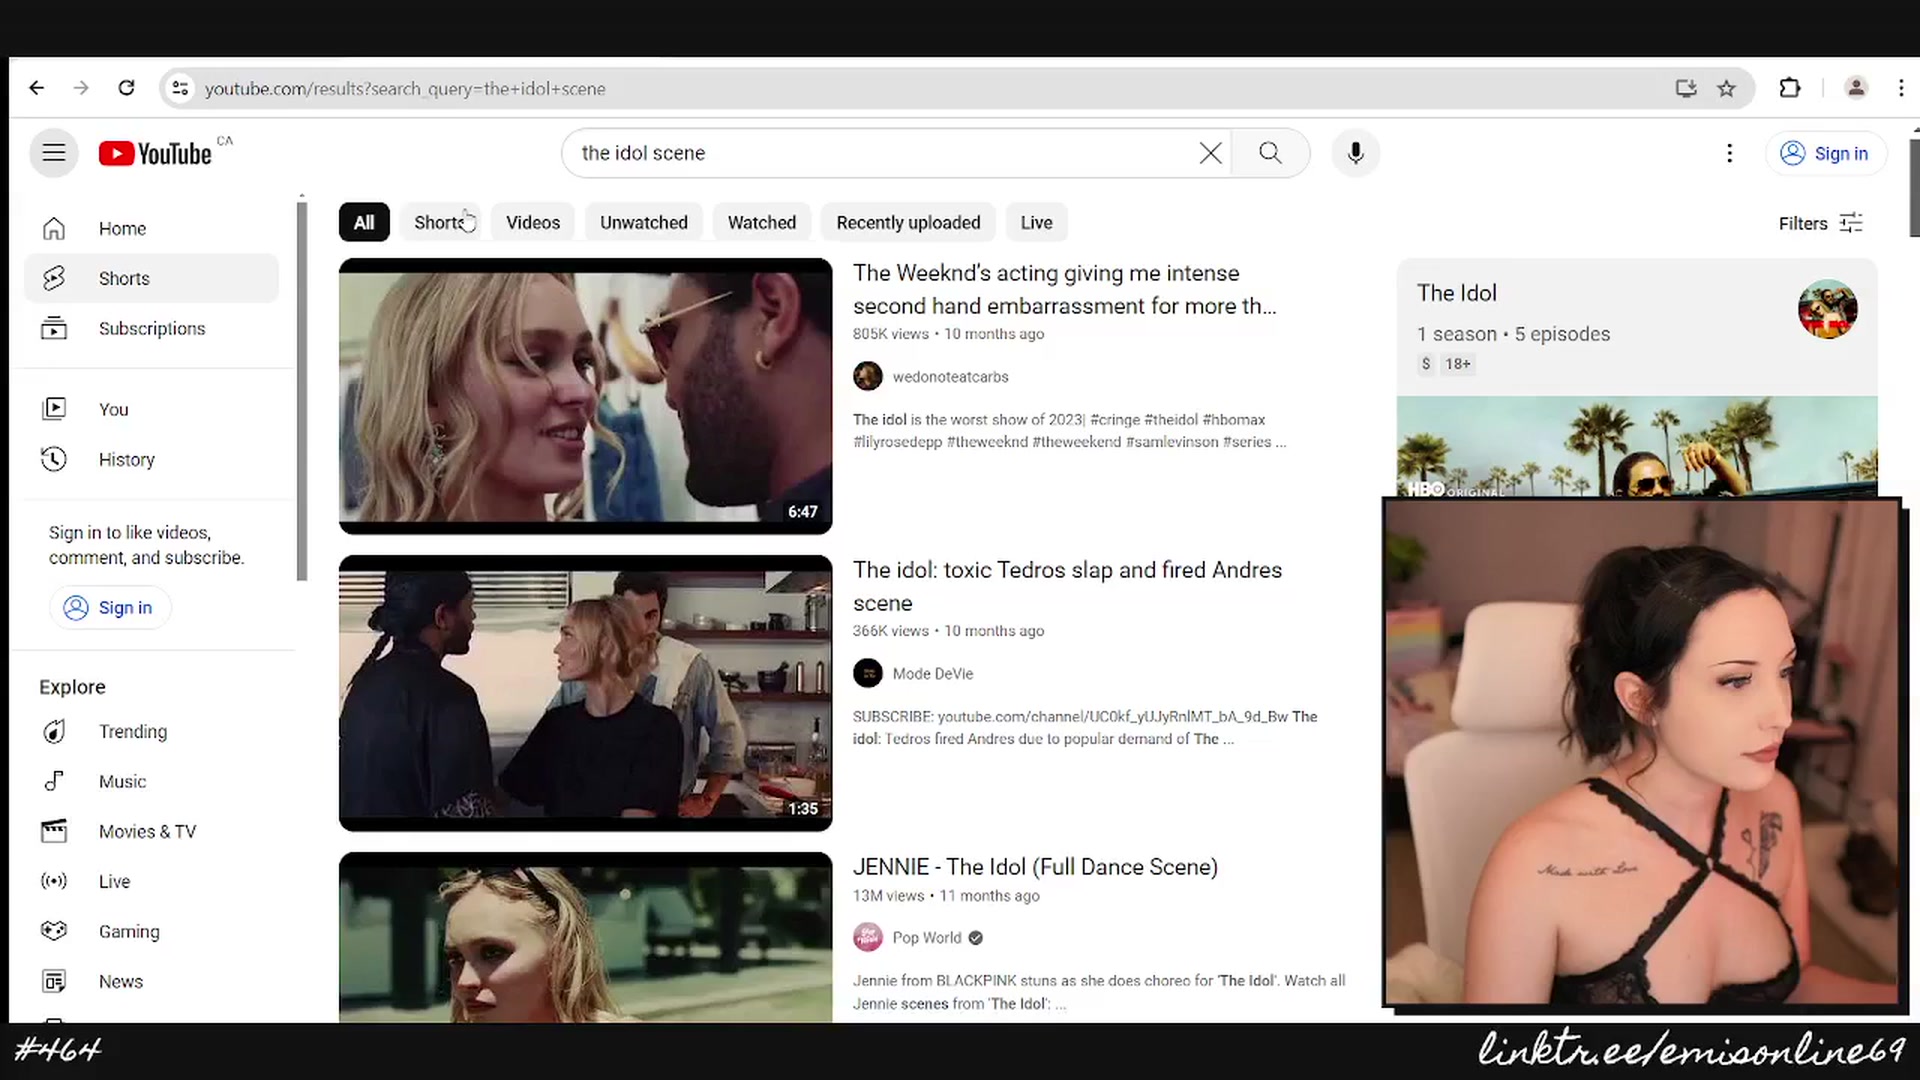
Task: Select the Unwatched filter chip
Action: [x=644, y=222]
